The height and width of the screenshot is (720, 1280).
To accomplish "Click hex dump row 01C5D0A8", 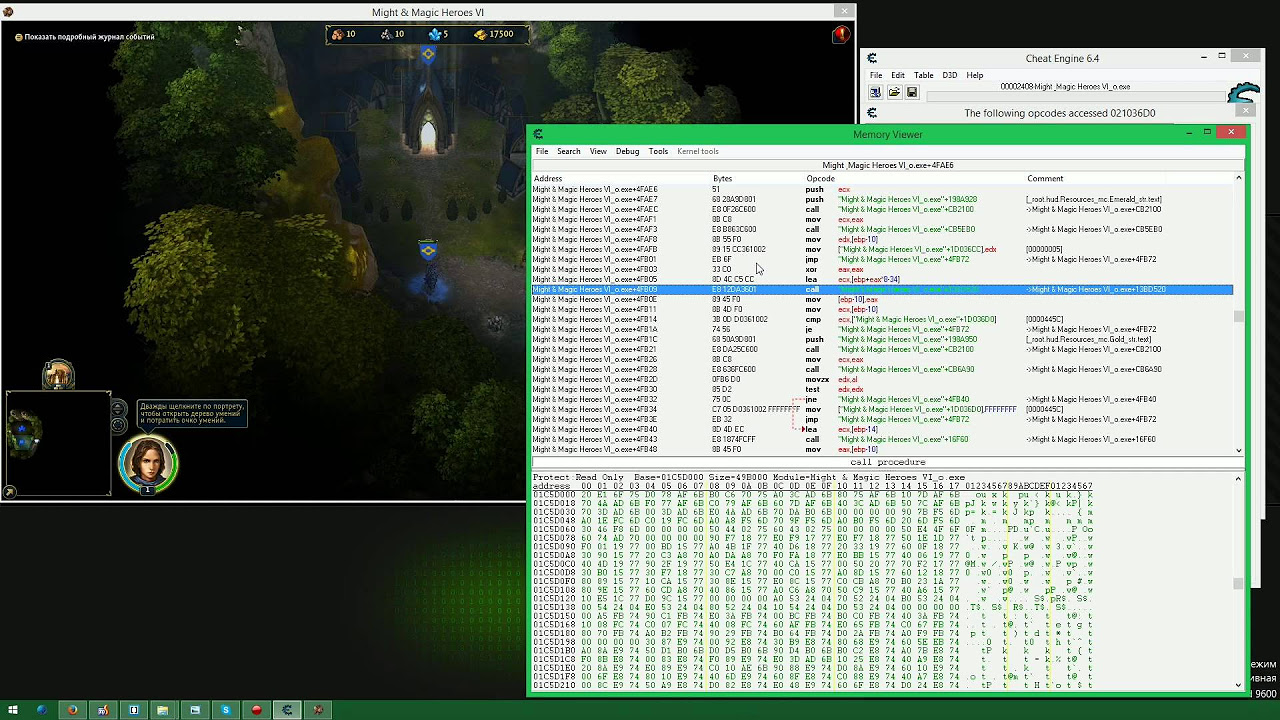I will coord(812,554).
